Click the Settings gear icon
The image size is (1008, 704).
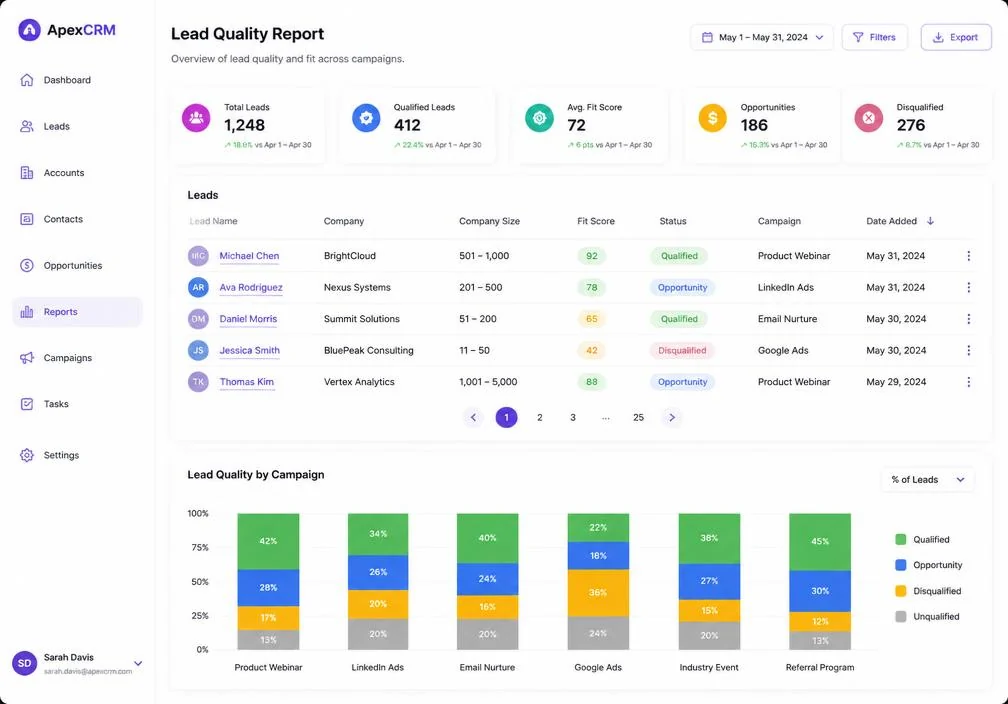[26, 455]
